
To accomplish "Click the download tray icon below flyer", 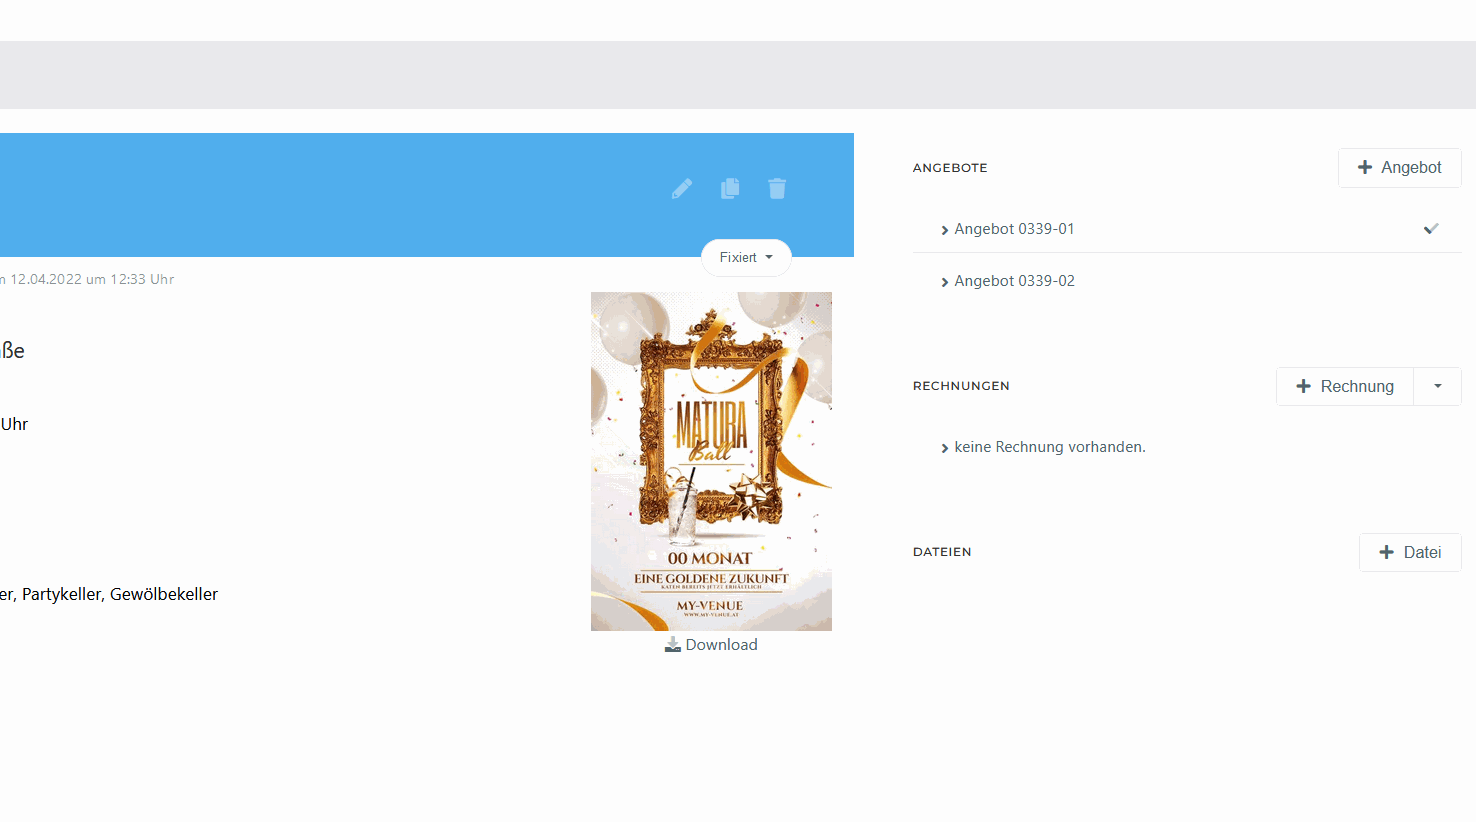I will click(673, 645).
